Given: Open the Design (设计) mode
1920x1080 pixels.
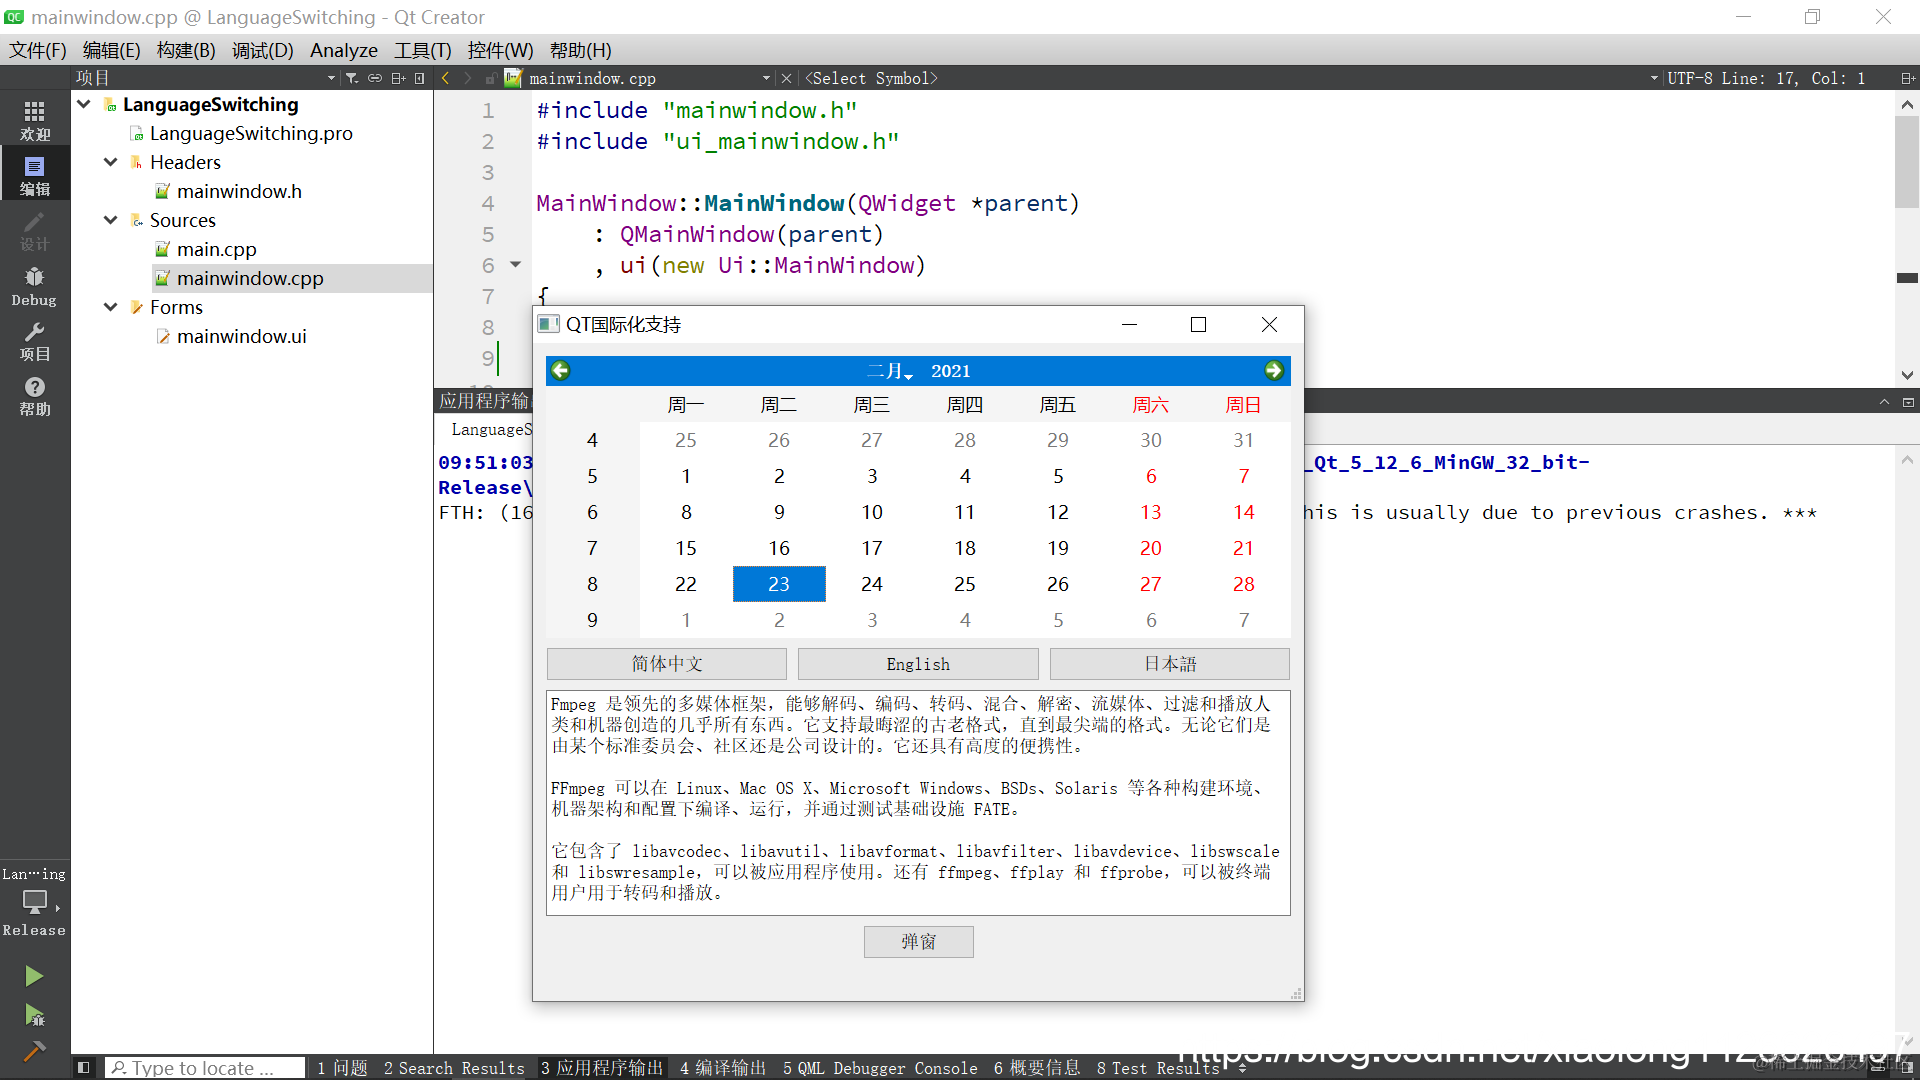Looking at the screenshot, I should [x=35, y=231].
